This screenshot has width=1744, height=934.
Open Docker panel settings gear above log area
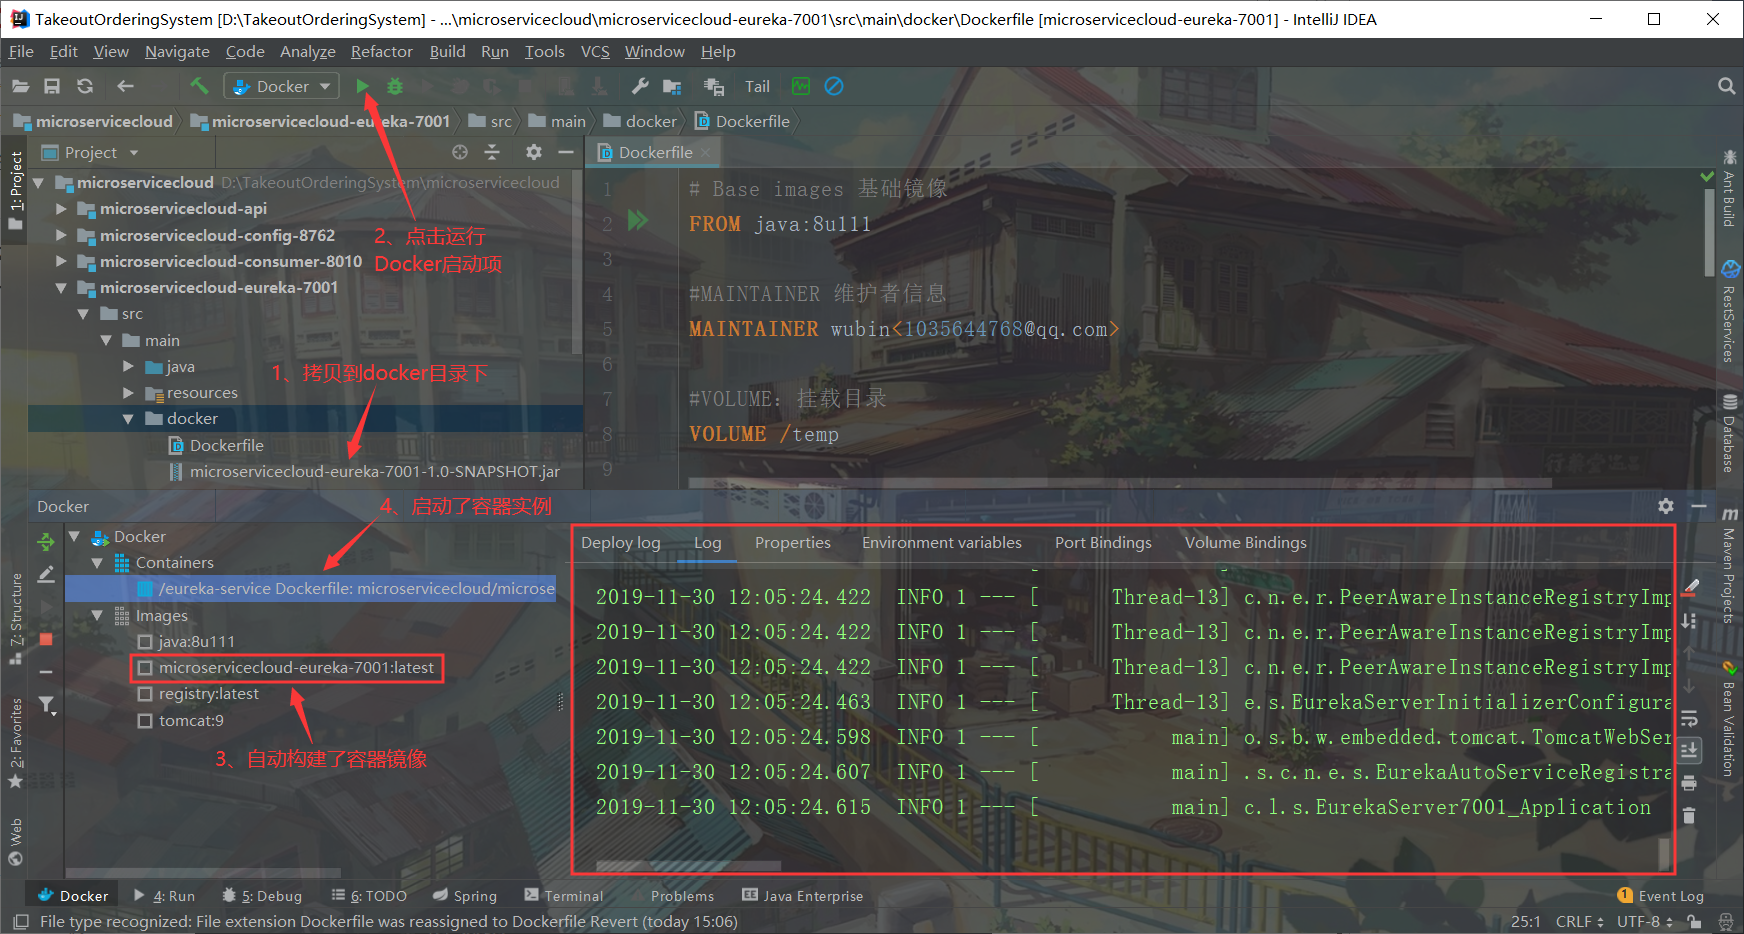[x=1665, y=506]
